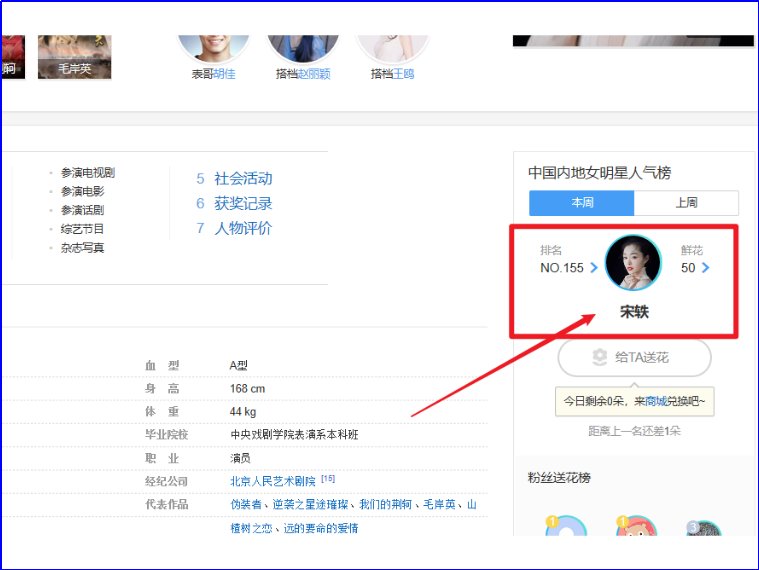Image resolution: width=759 pixels, height=570 pixels.
Task: Open the 毛岸英 work thumbnail
Action: (75, 57)
